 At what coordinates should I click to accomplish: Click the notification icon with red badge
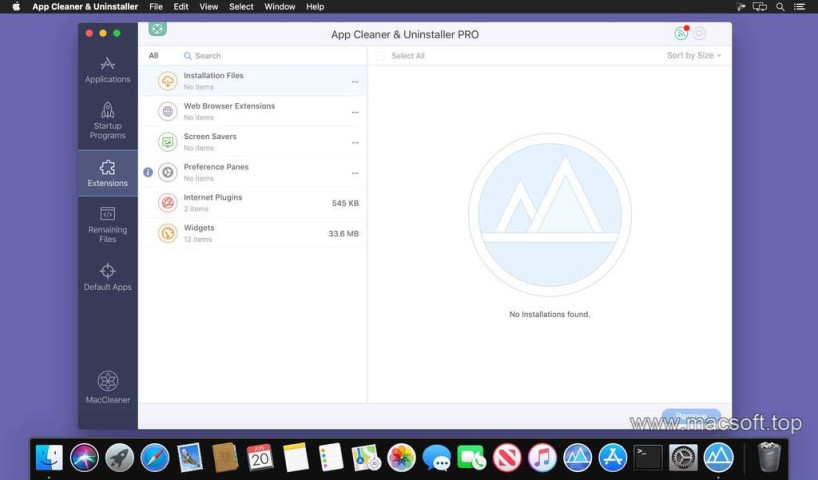tap(681, 33)
